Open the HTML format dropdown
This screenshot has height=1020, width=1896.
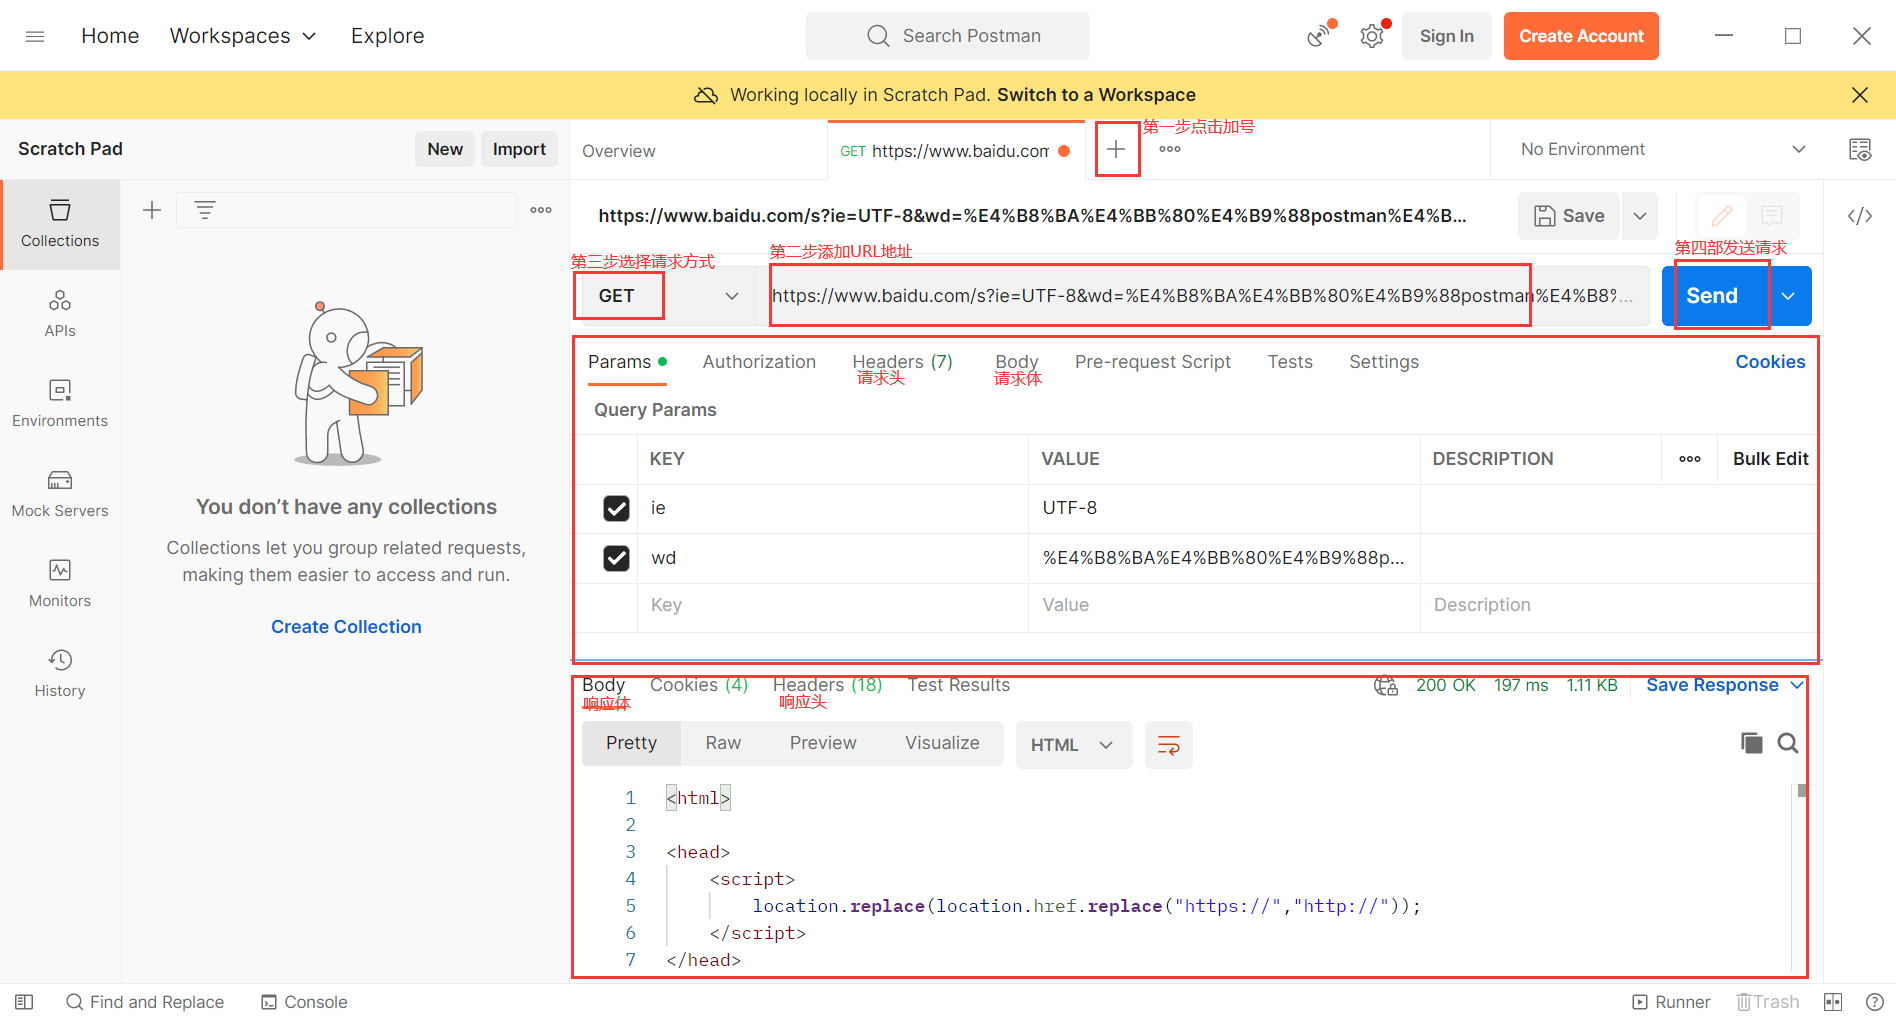point(1074,745)
